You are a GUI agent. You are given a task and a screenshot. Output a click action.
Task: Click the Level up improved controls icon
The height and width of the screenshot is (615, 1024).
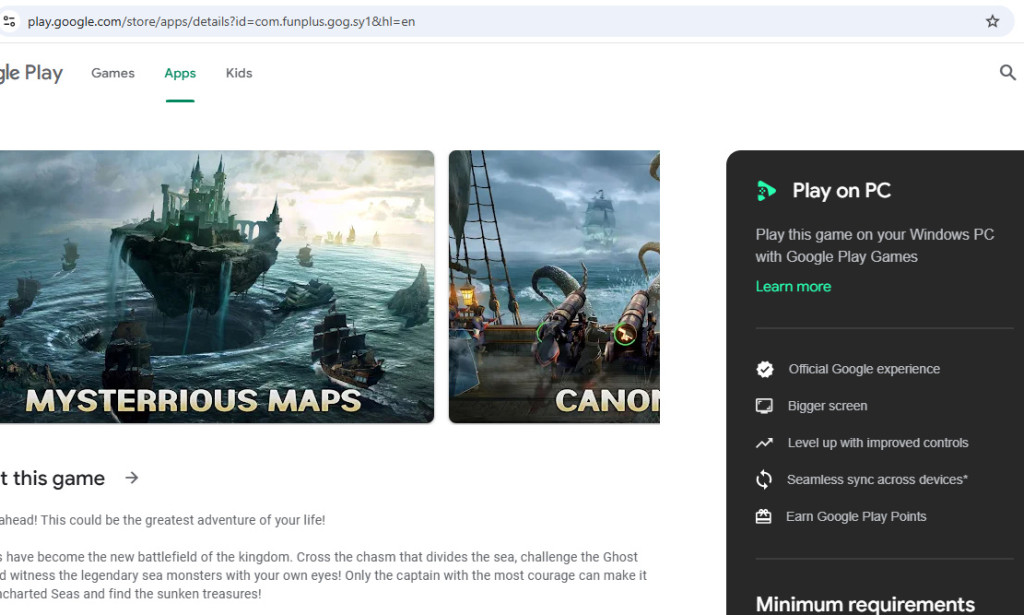[765, 442]
